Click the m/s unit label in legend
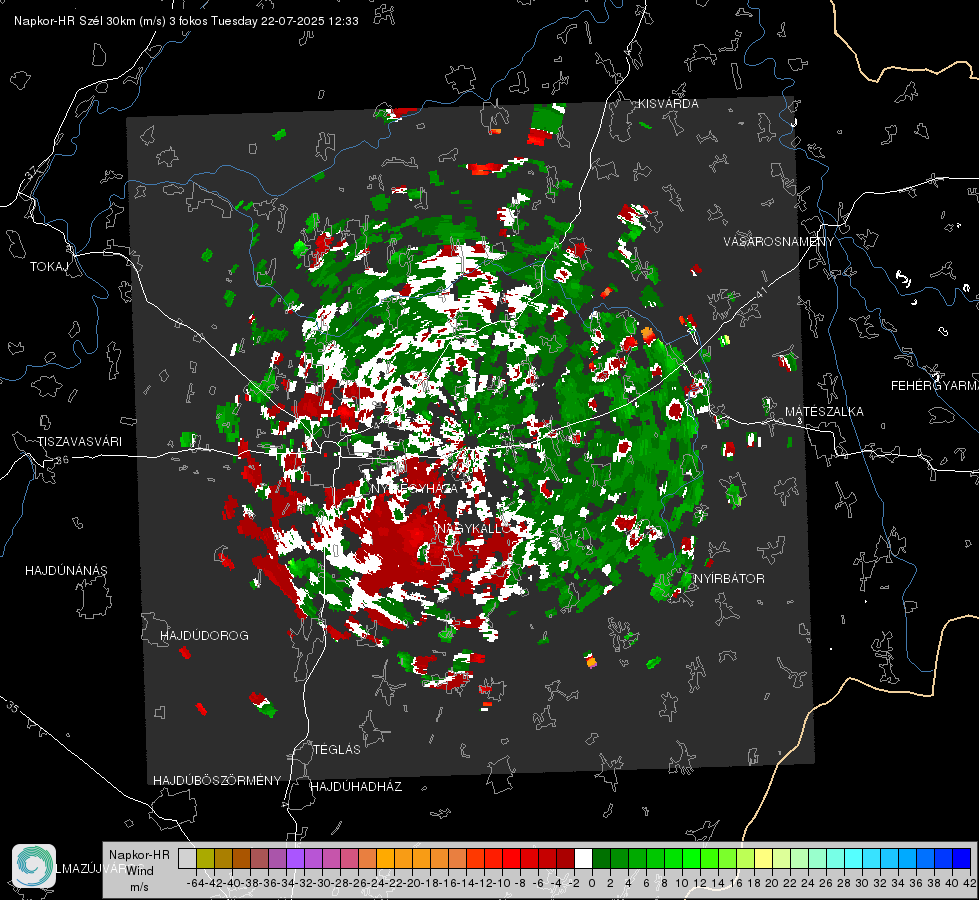 pyautogui.click(x=139, y=886)
